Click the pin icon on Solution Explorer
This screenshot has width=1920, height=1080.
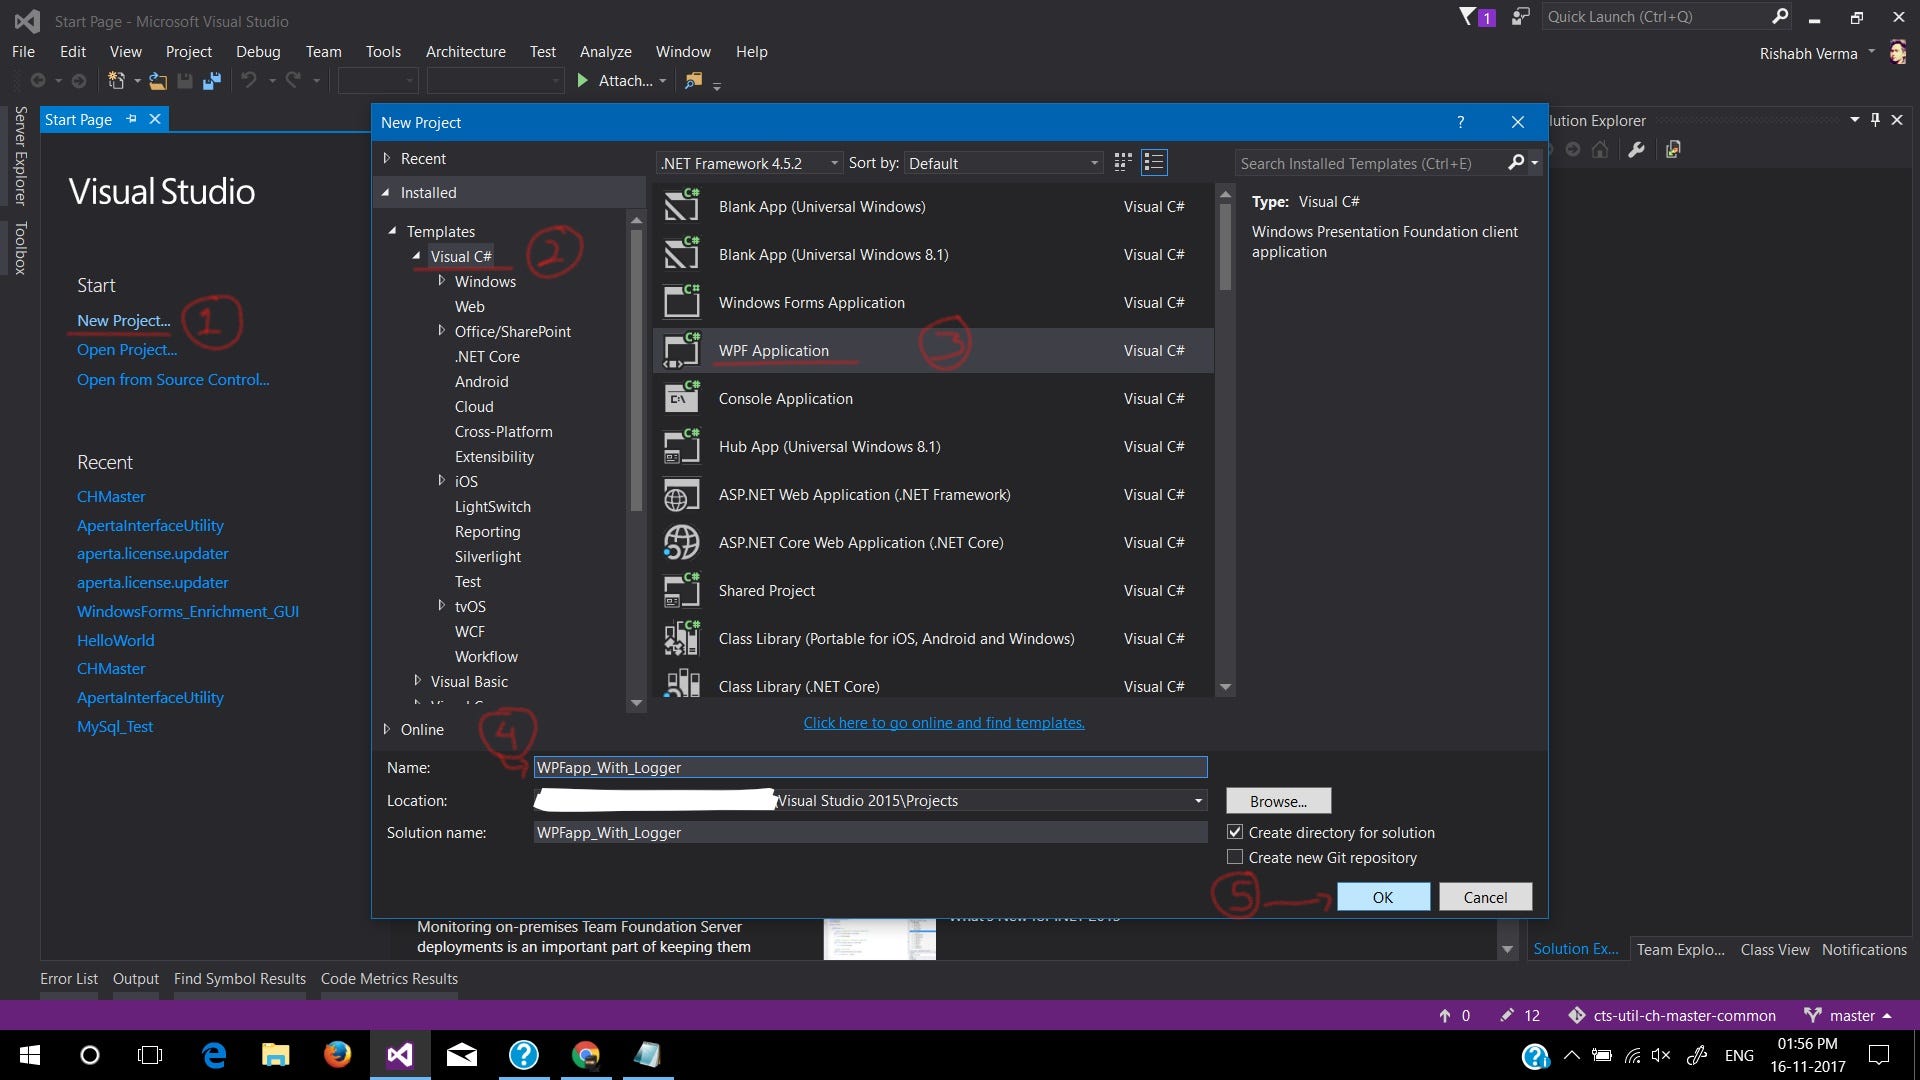[1876, 119]
